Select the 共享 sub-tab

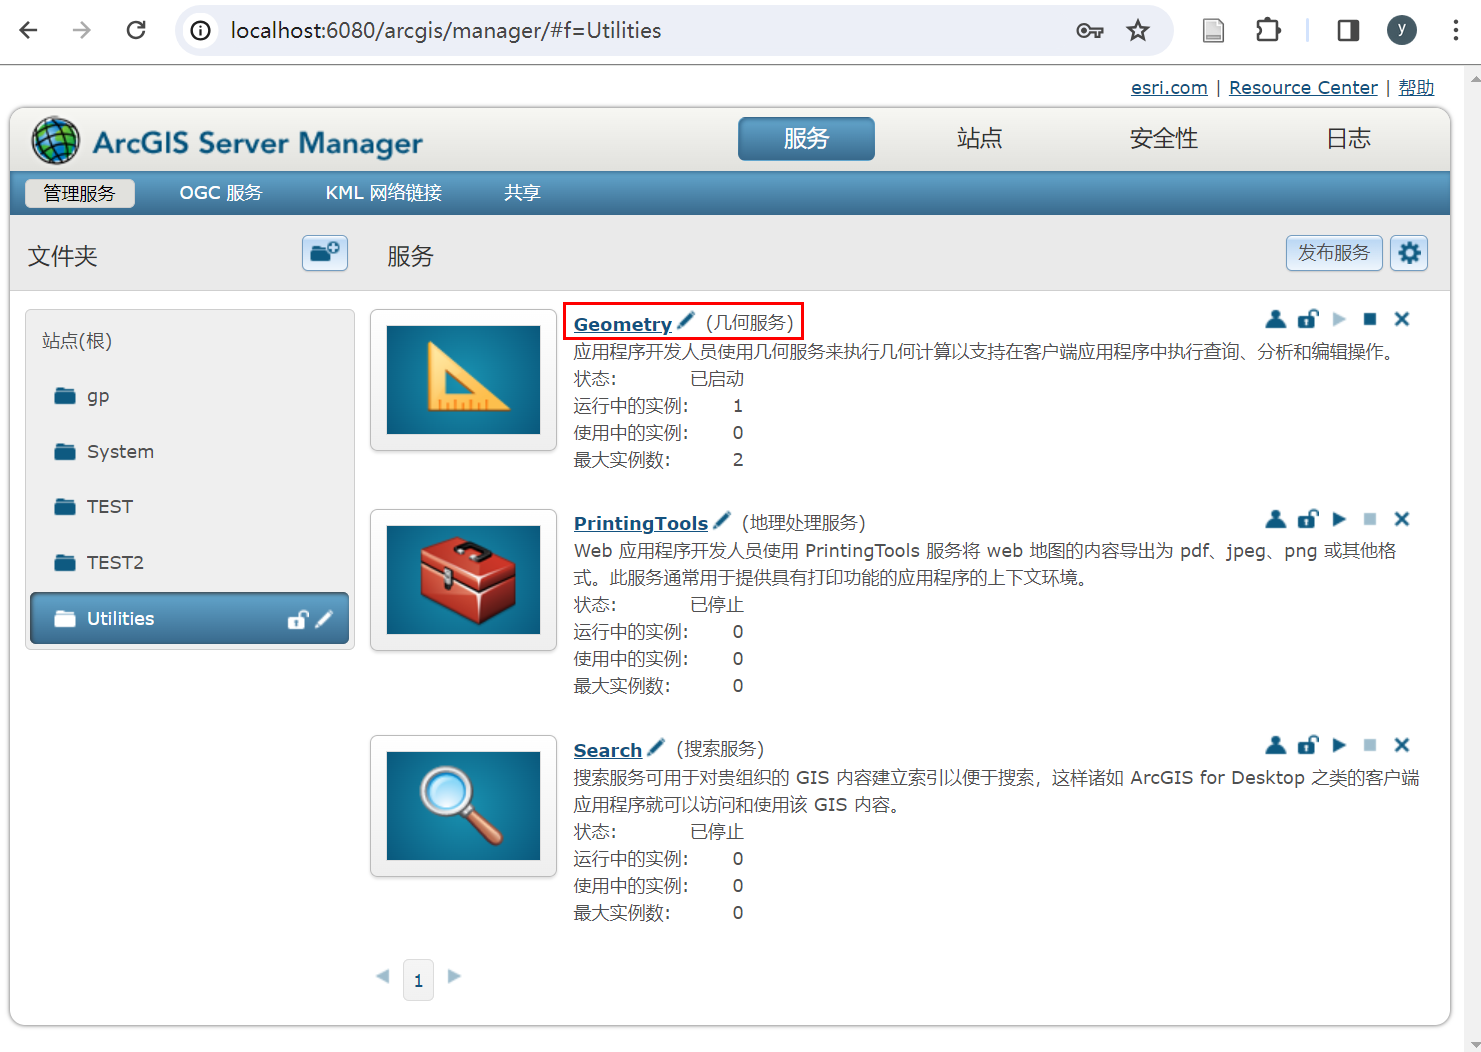point(522,193)
